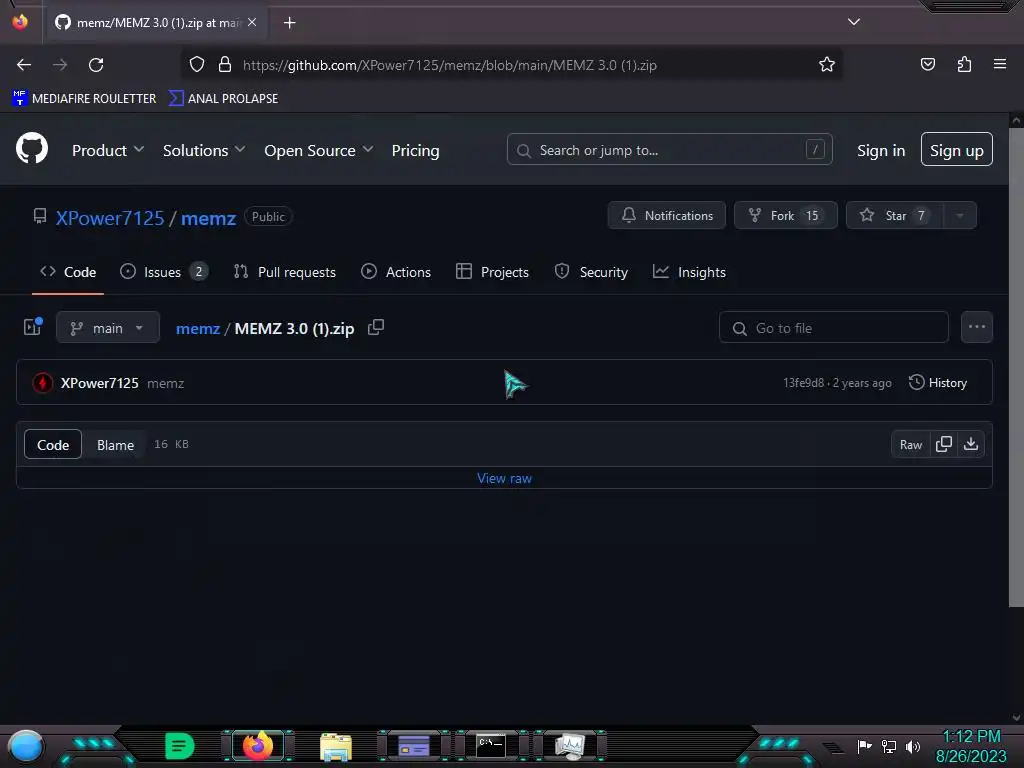Open commit 13fe9d8 link
Image resolution: width=1024 pixels, height=768 pixels.
coord(803,383)
